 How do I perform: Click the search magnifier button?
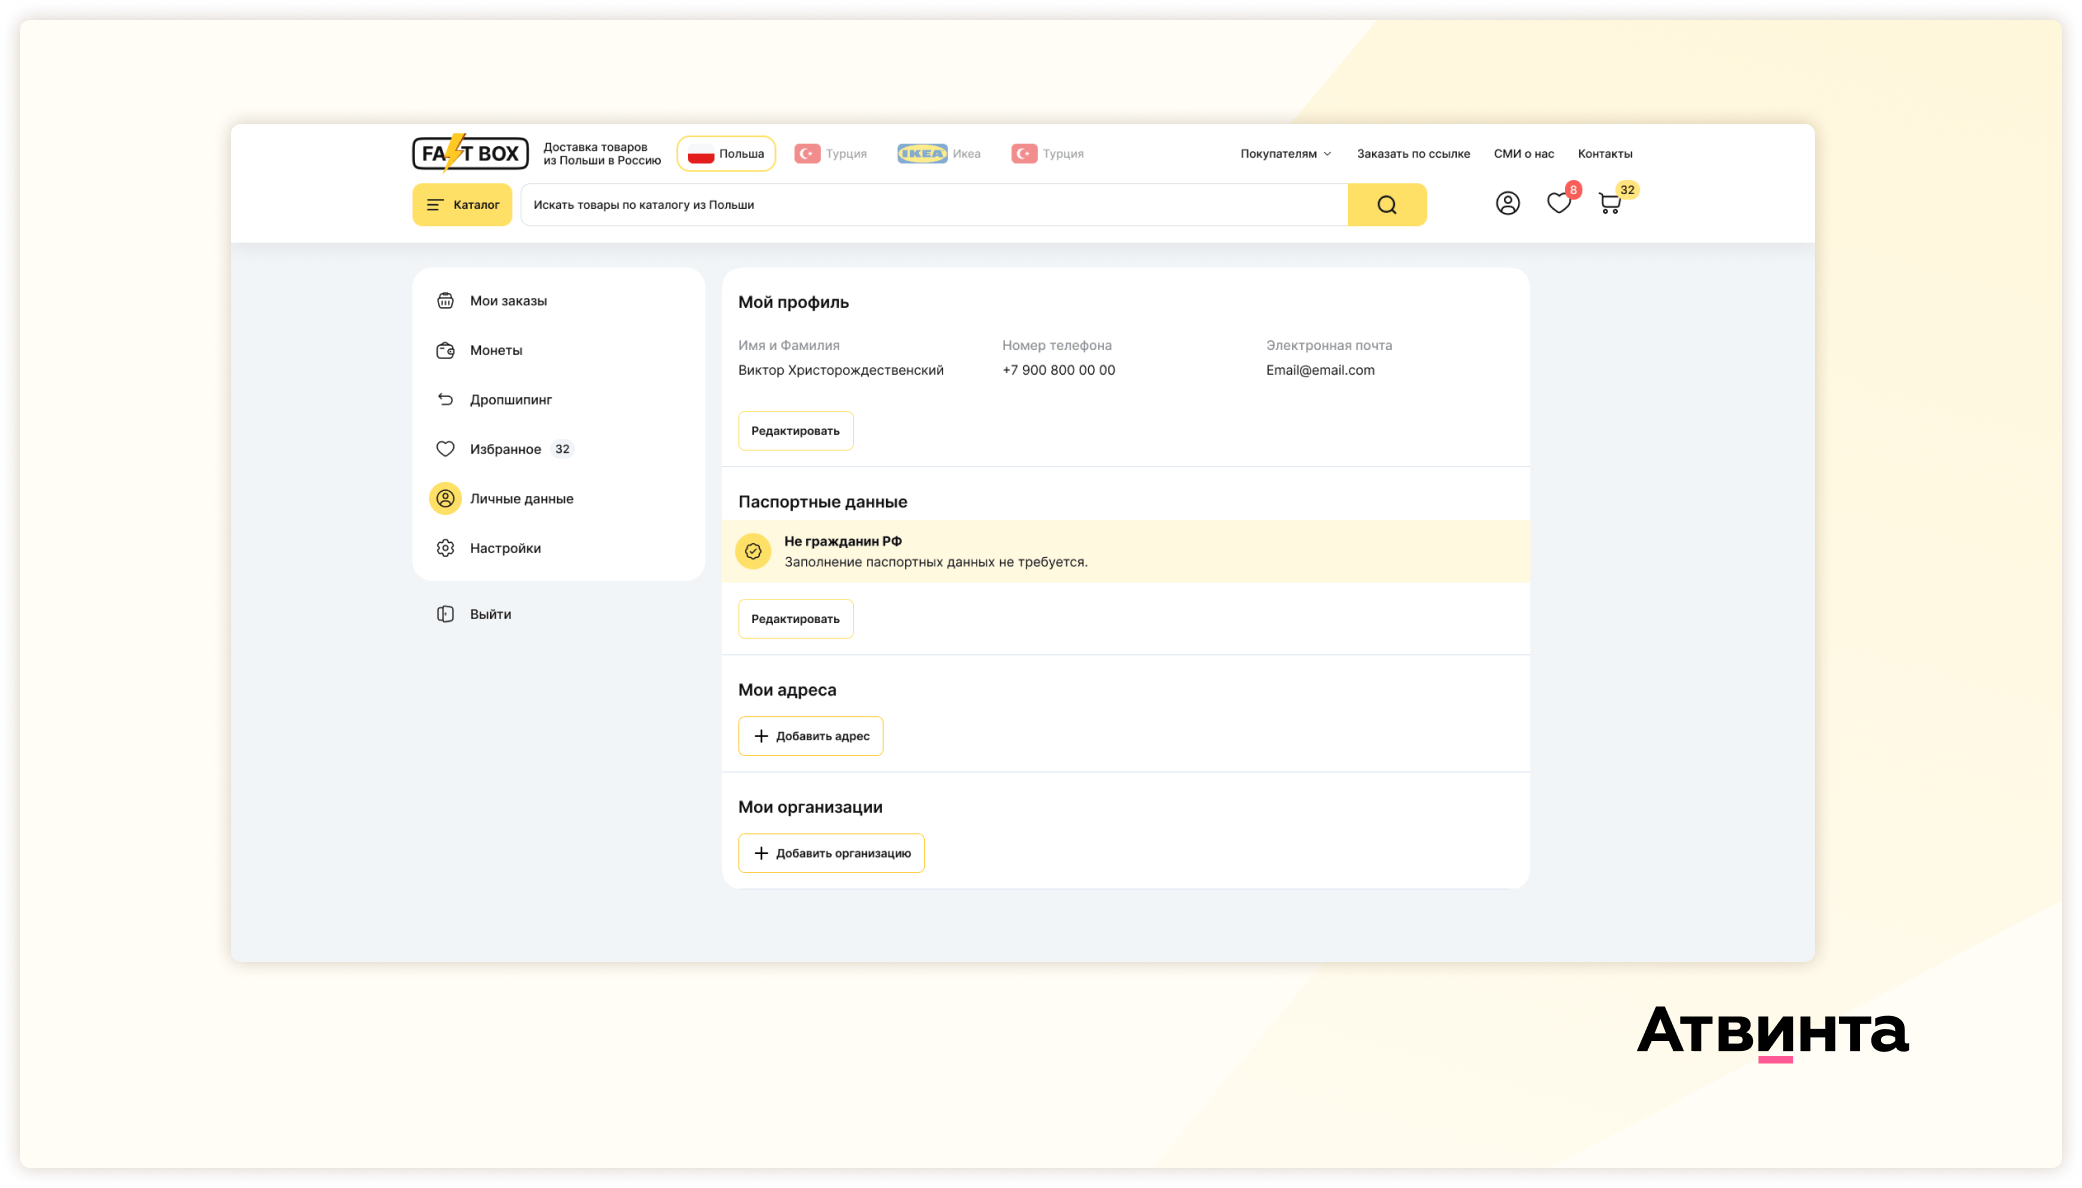click(1386, 205)
